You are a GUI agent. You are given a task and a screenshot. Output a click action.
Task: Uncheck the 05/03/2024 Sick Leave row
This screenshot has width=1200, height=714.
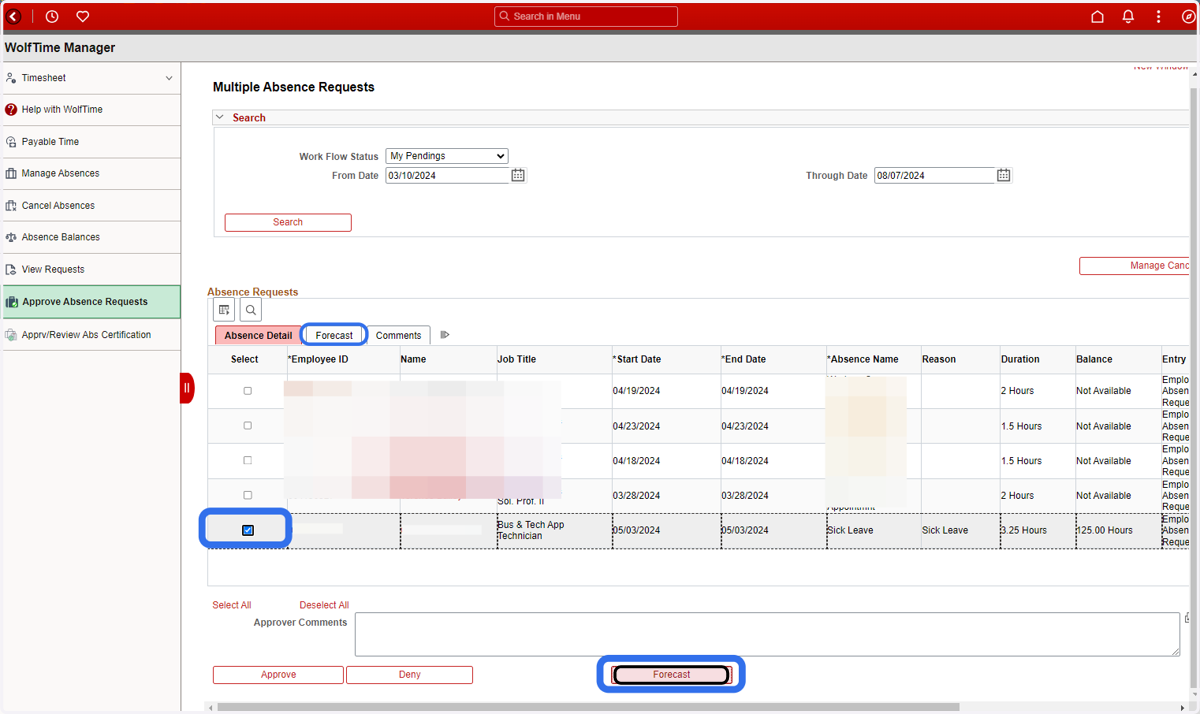pyautogui.click(x=248, y=530)
